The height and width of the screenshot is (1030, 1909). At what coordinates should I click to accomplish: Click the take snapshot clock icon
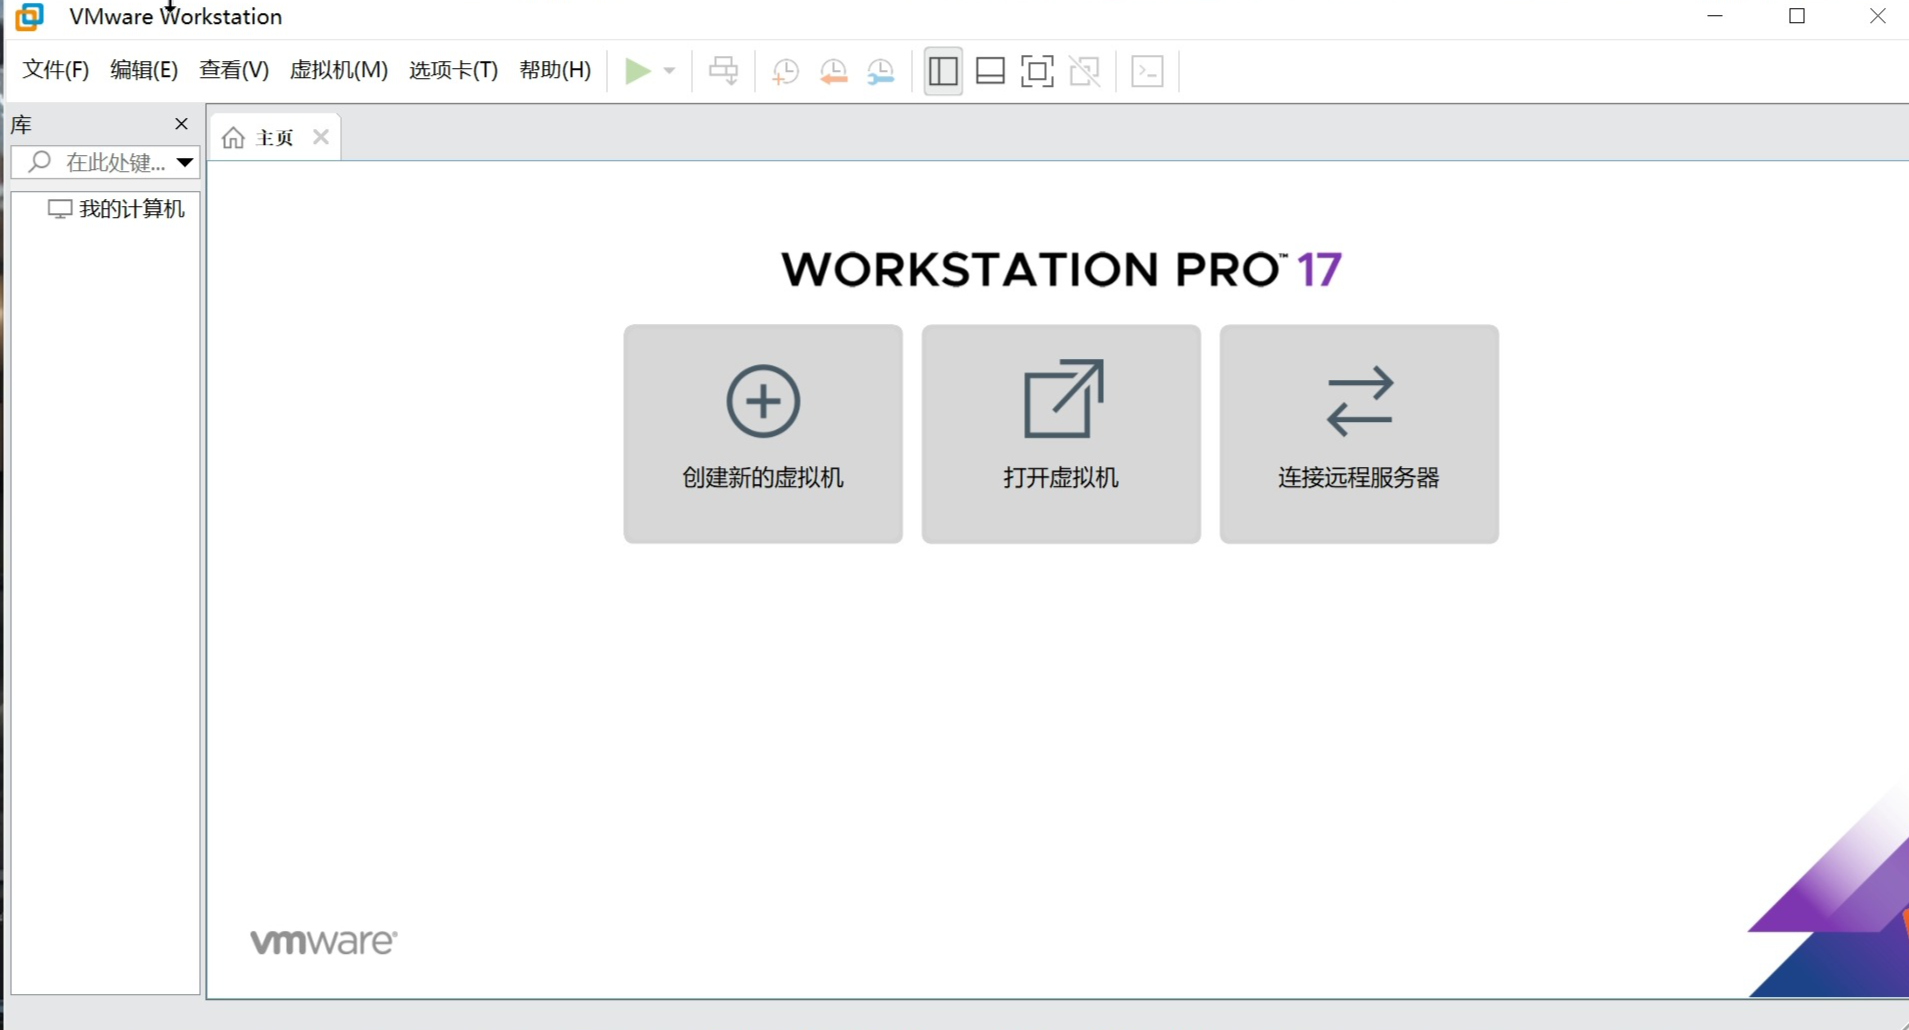coord(785,71)
